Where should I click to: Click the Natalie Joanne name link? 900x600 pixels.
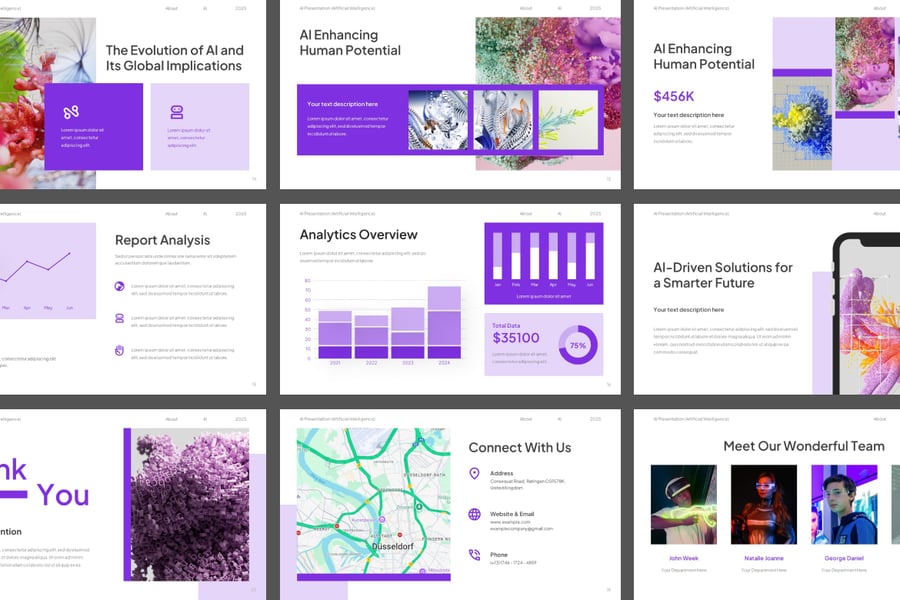coord(763,558)
